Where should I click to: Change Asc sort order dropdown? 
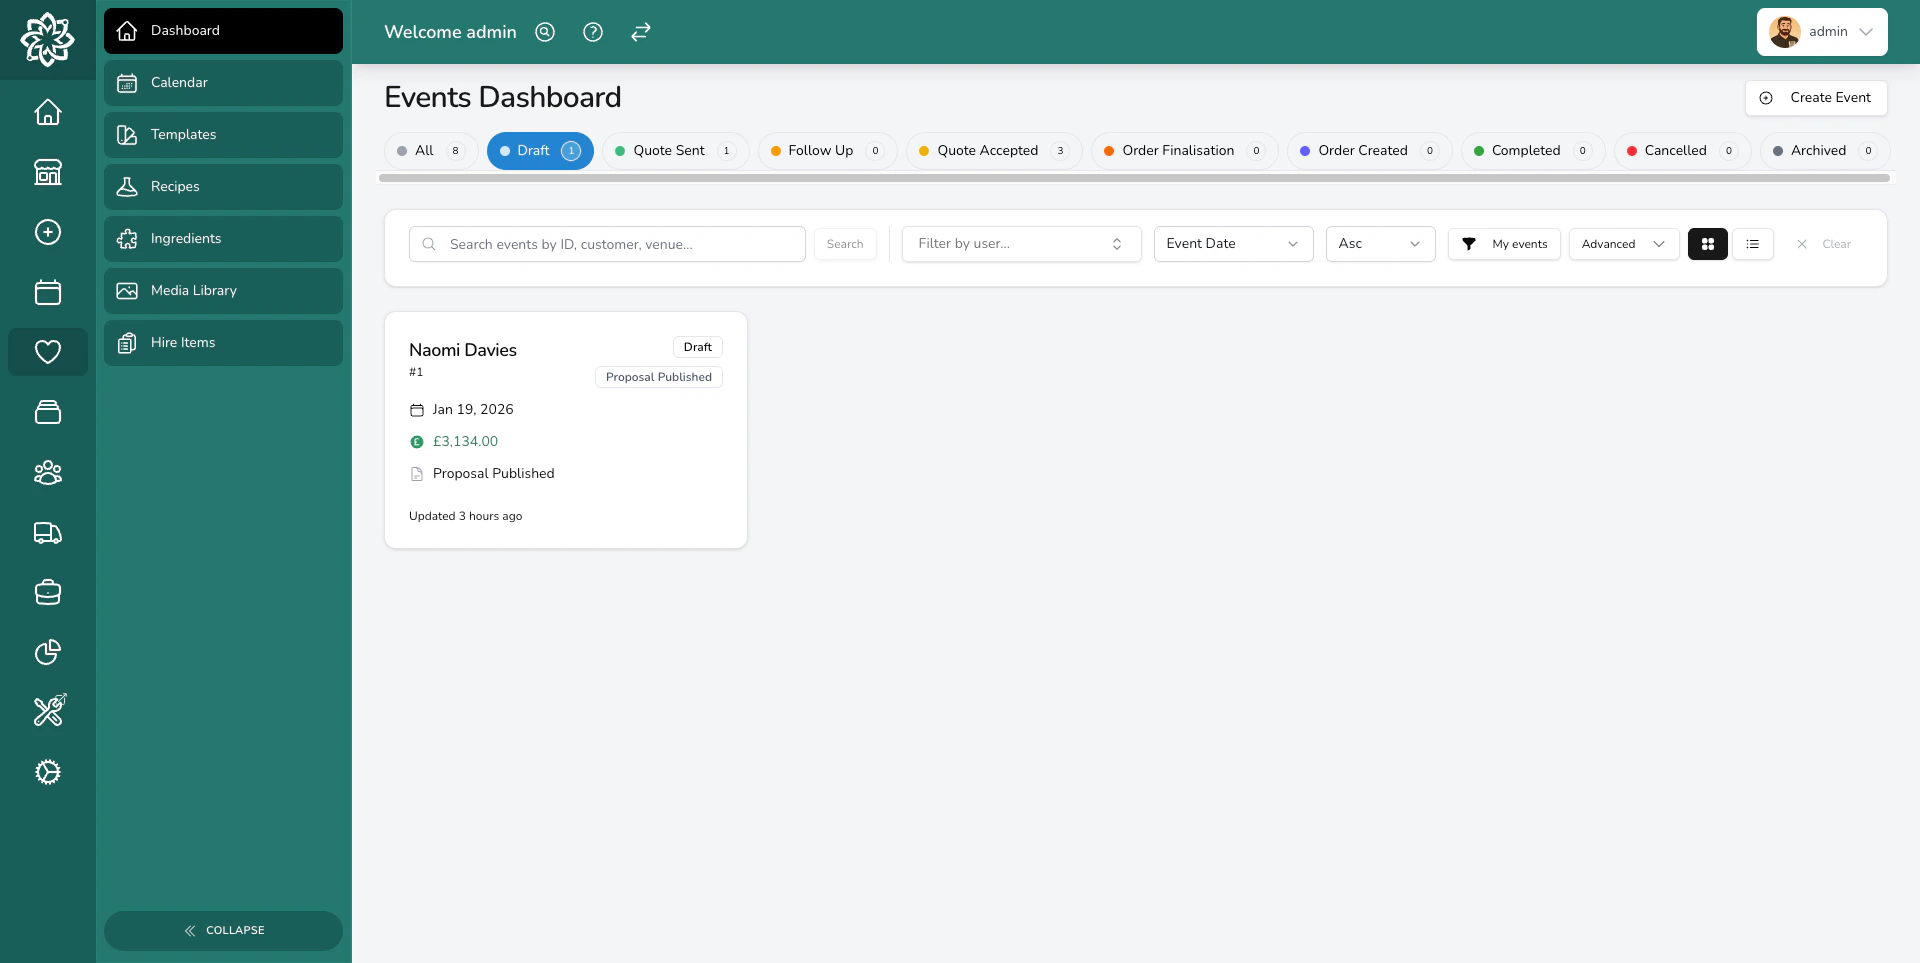[1380, 243]
